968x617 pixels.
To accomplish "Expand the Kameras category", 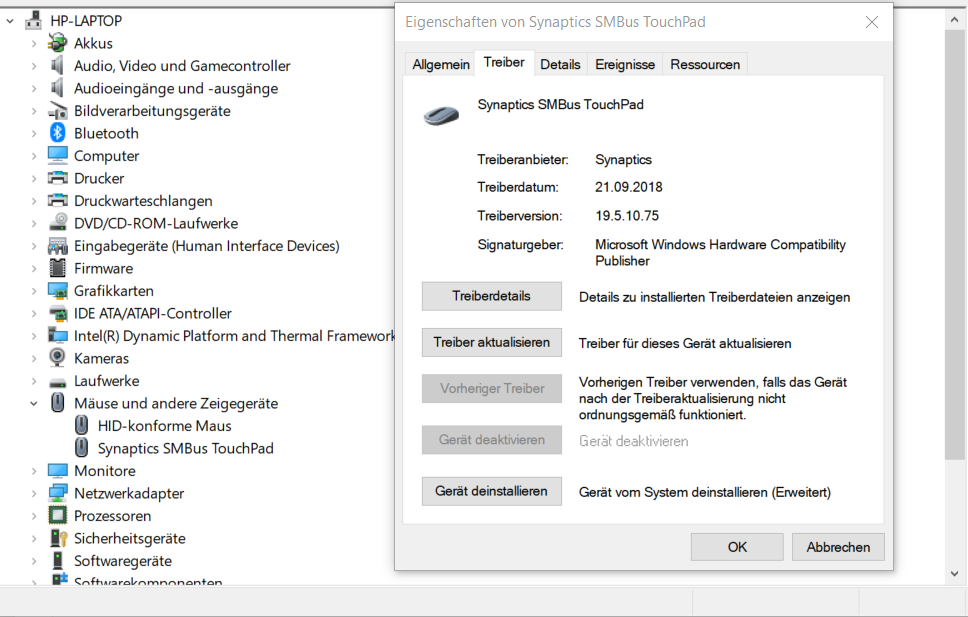I will (x=34, y=359).
